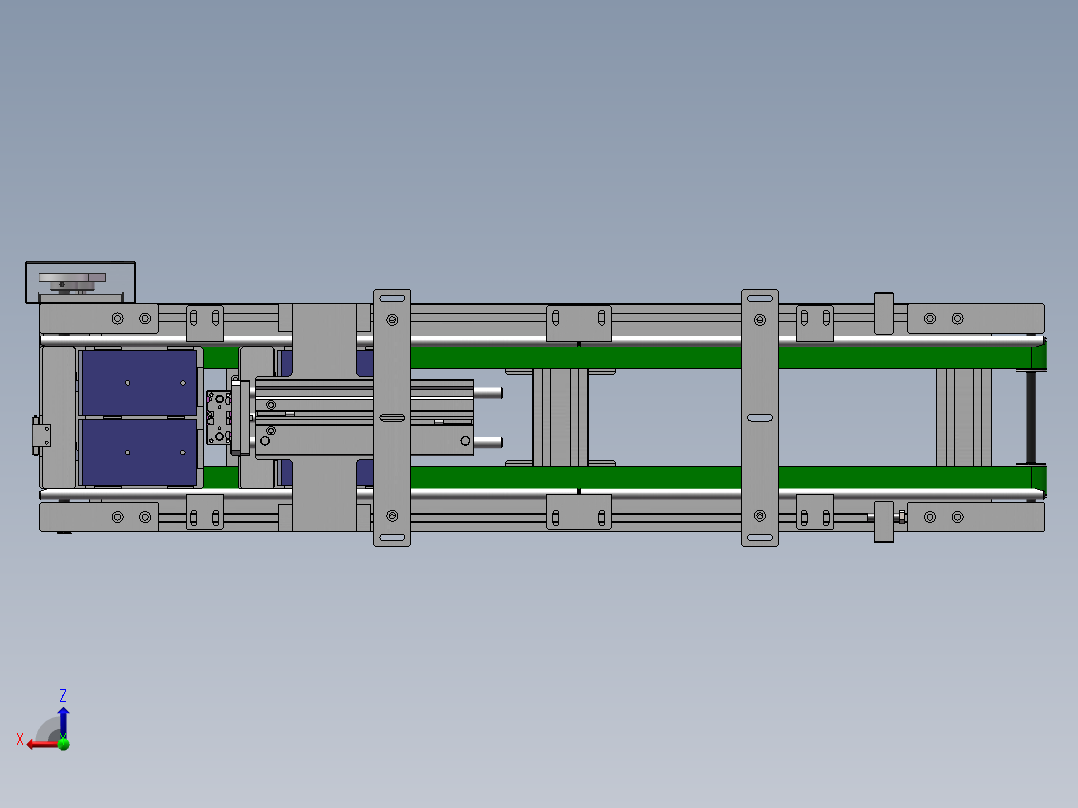Image resolution: width=1078 pixels, height=808 pixels.
Task: Select the outlined motor cover box at top-left
Action: [80, 282]
